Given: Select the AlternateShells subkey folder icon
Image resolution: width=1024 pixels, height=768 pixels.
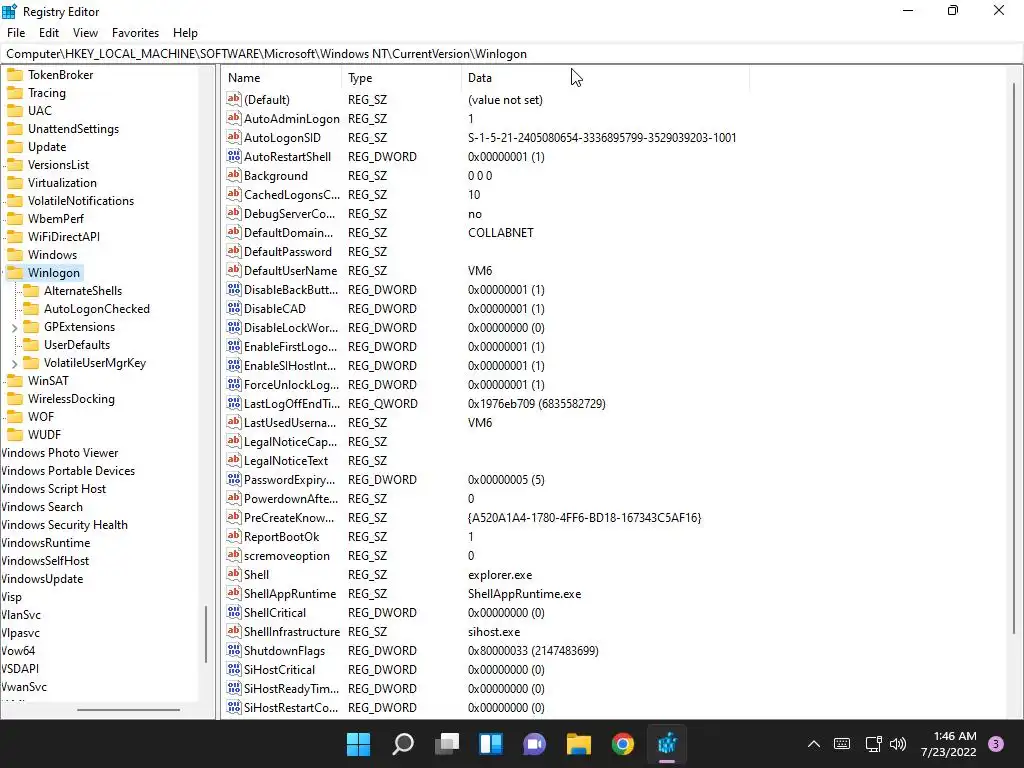Looking at the screenshot, I should click(x=31, y=291).
